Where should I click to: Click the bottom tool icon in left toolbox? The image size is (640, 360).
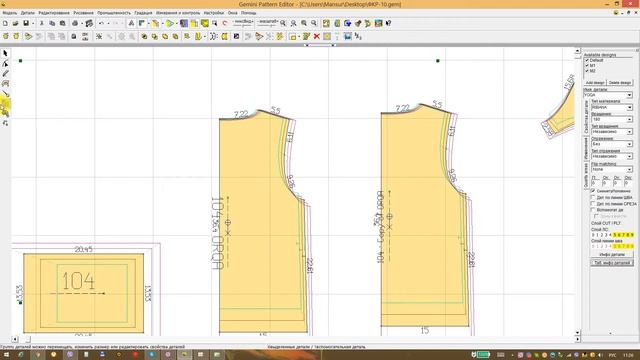coord(5,123)
